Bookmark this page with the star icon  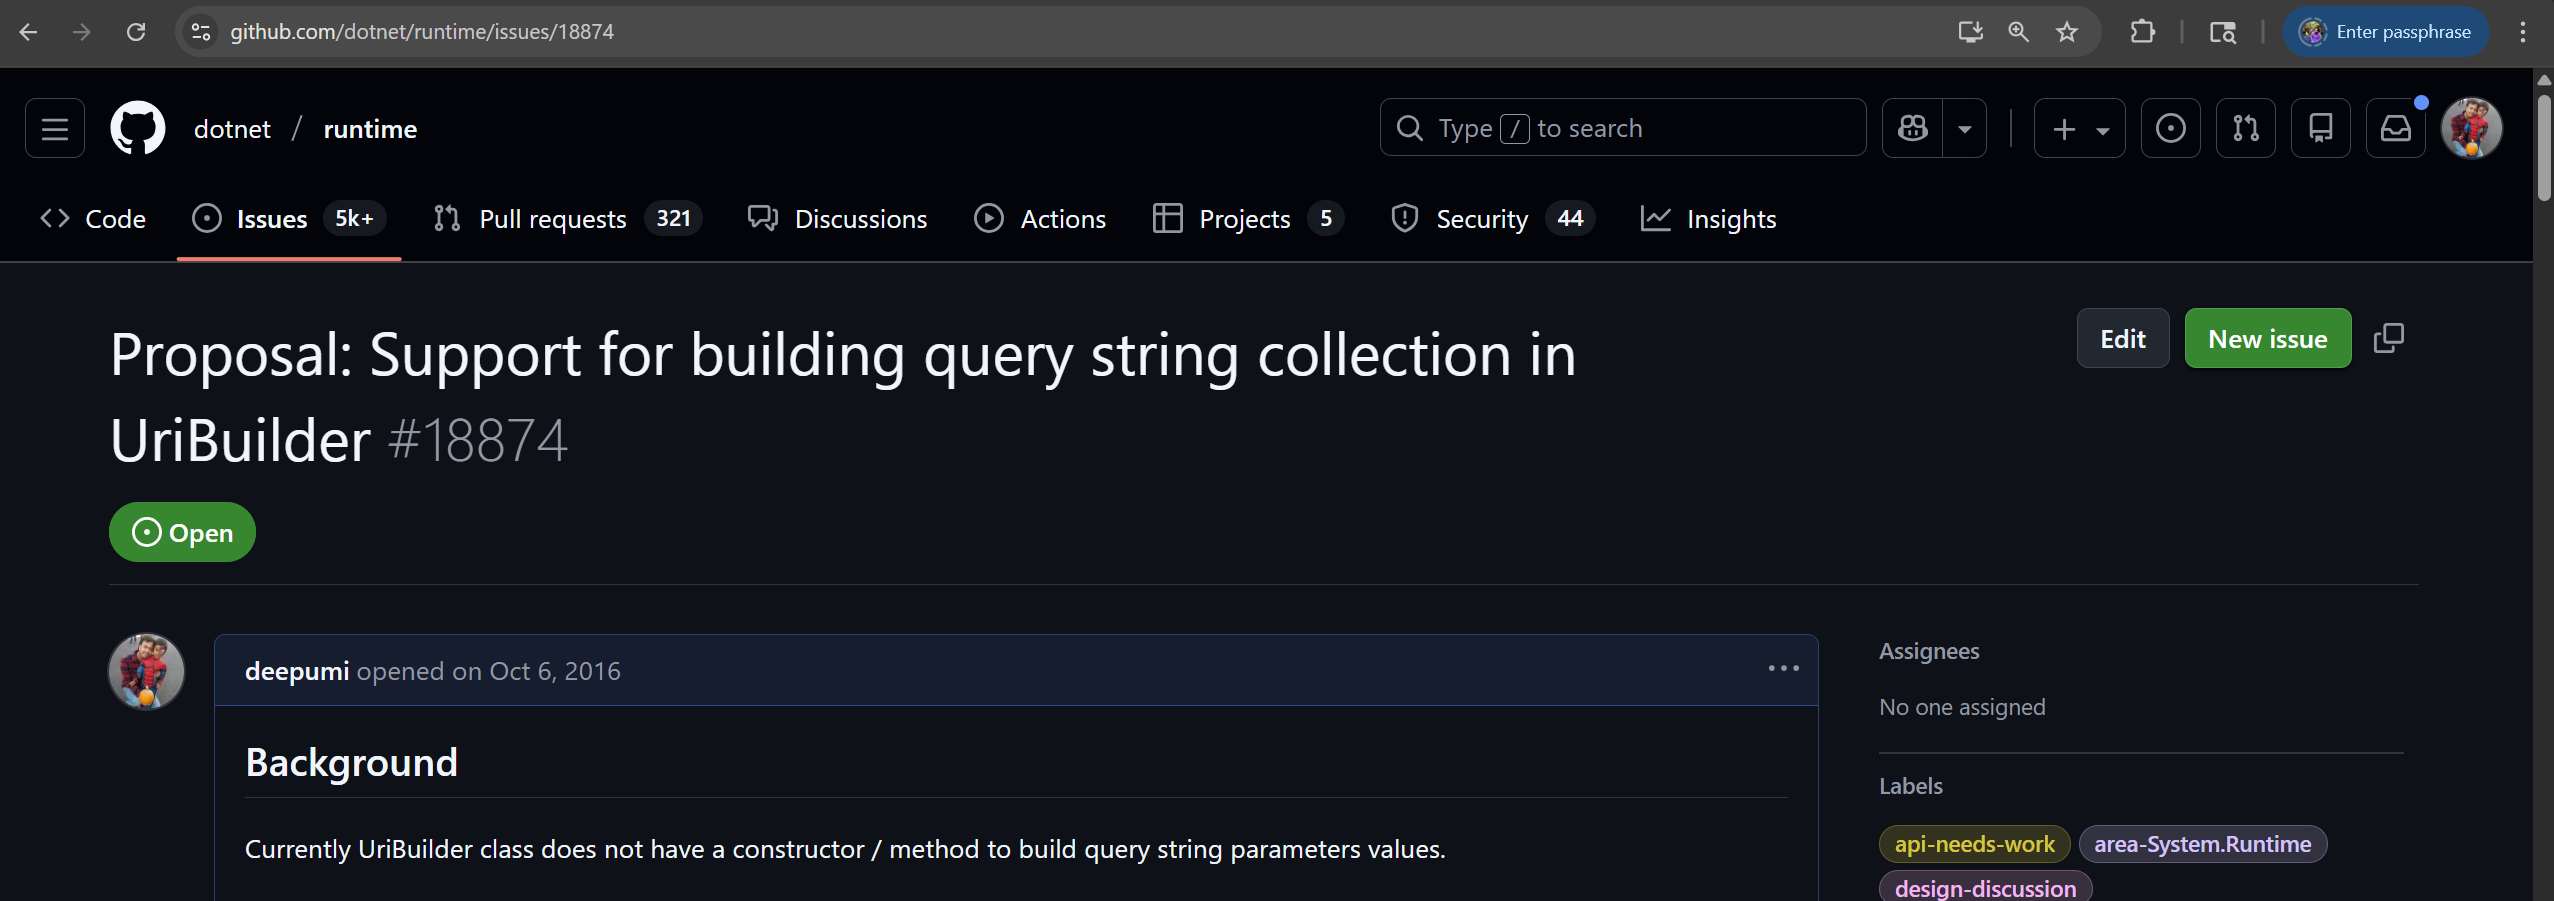(x=2065, y=31)
